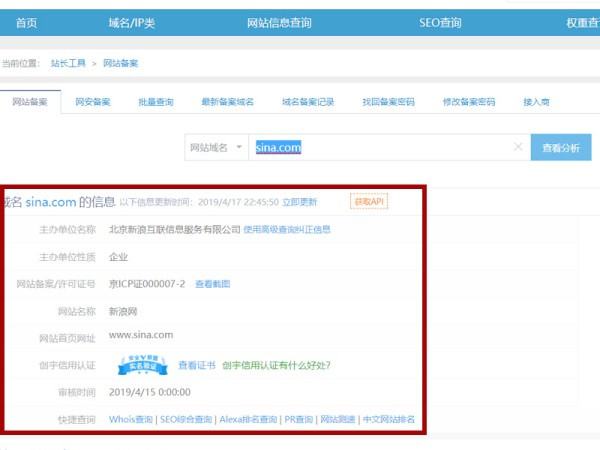Click 查看截图 link next to ICP number
The image size is (600, 450).
[213, 284]
